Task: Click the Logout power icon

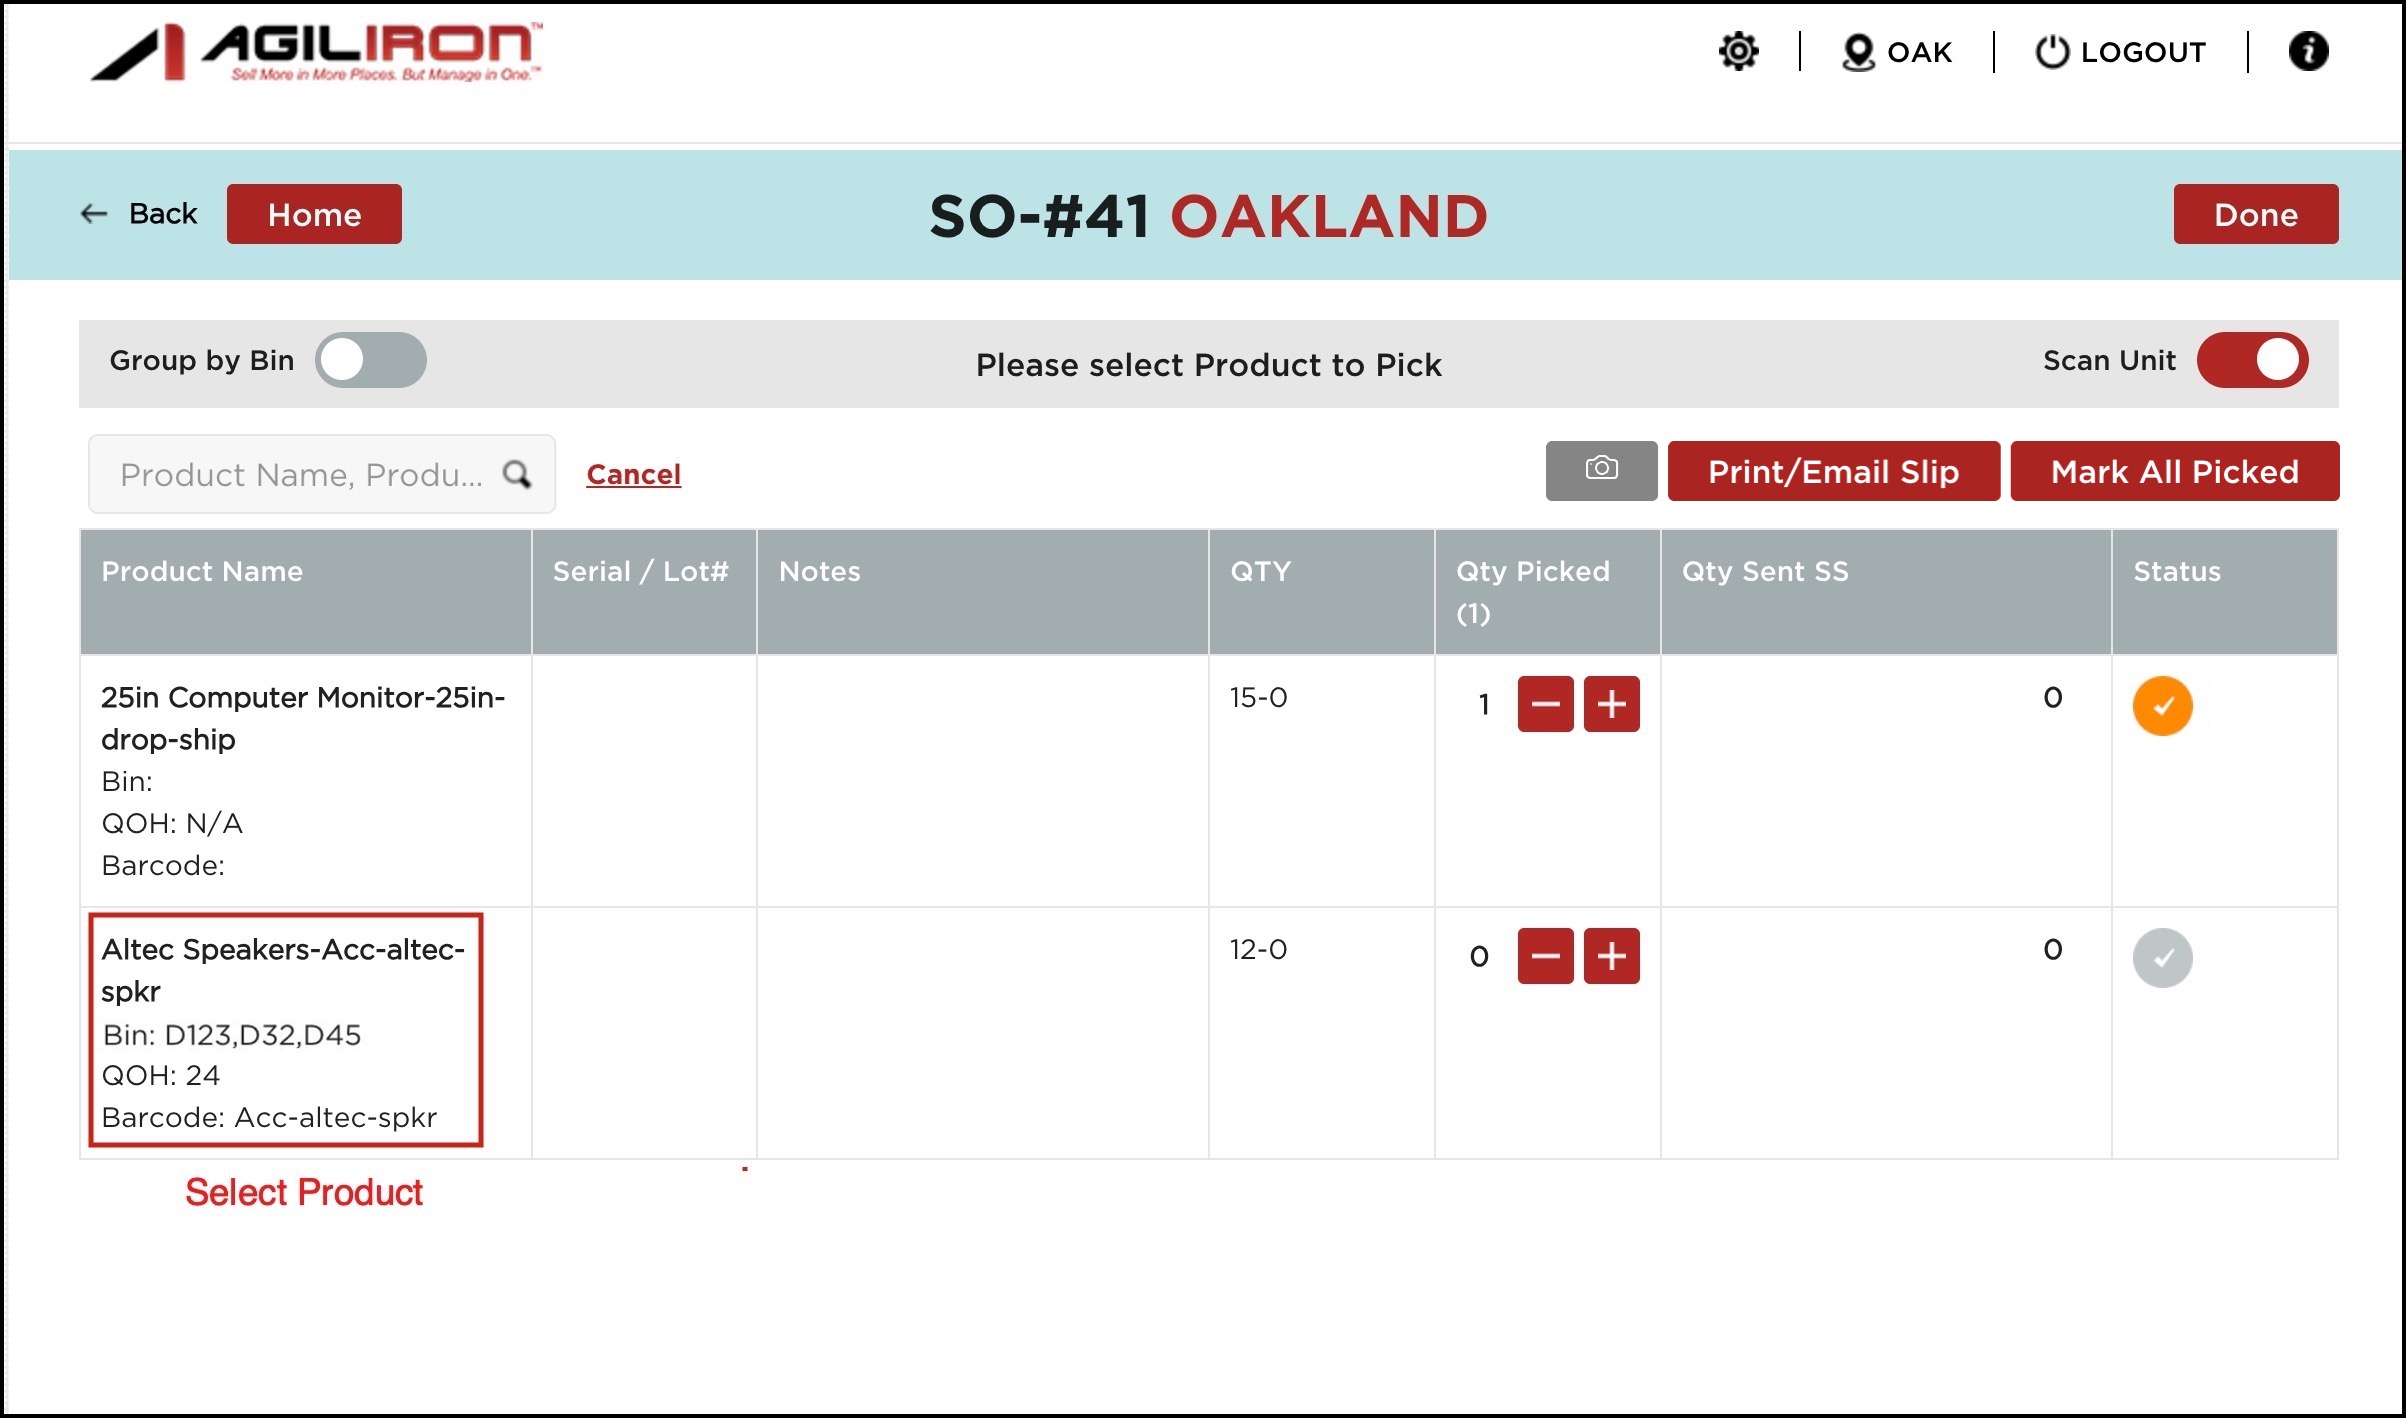Action: click(2051, 52)
